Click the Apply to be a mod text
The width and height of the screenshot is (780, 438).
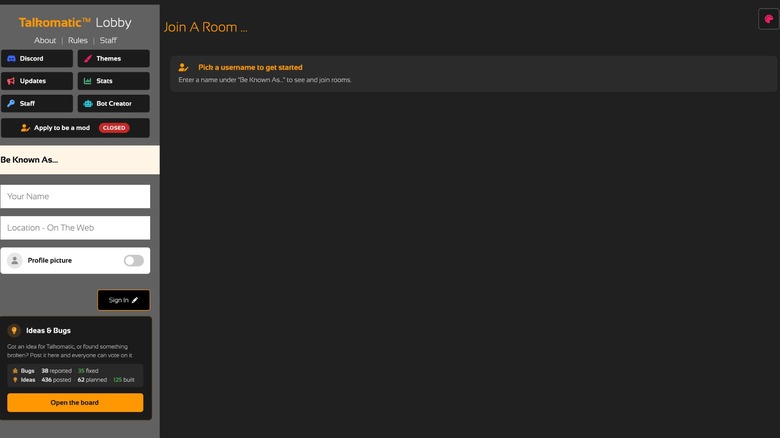pyautogui.click(x=62, y=128)
